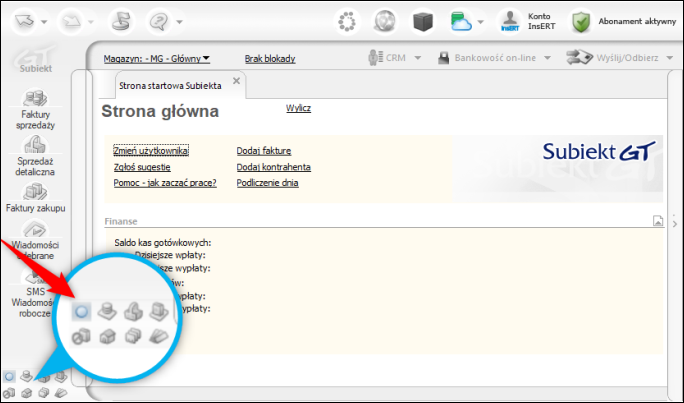Select stacked boxes icon in bottom-left module strip
The height and width of the screenshot is (403, 684).
[44, 393]
